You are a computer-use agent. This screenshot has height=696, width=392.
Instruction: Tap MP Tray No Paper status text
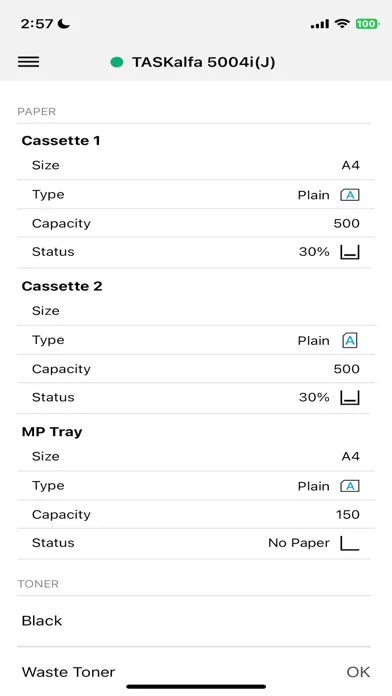click(299, 543)
